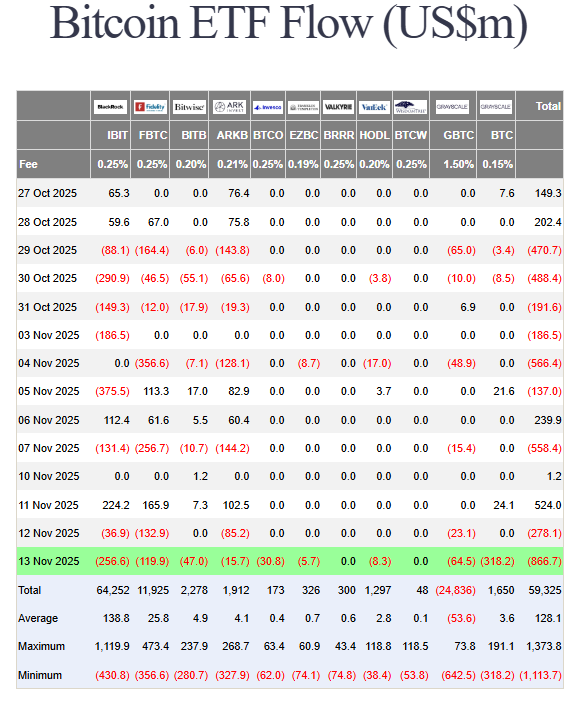Viewport: 588px width, 705px height.
Task: Click the 05 Nov 2025 date cell
Action: click(49, 392)
